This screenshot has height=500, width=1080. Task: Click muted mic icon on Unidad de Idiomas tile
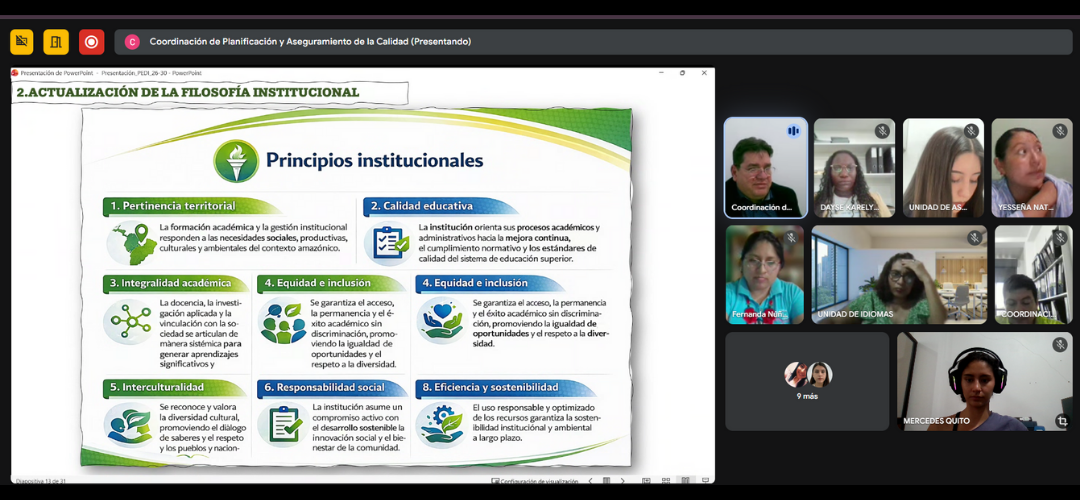974,238
